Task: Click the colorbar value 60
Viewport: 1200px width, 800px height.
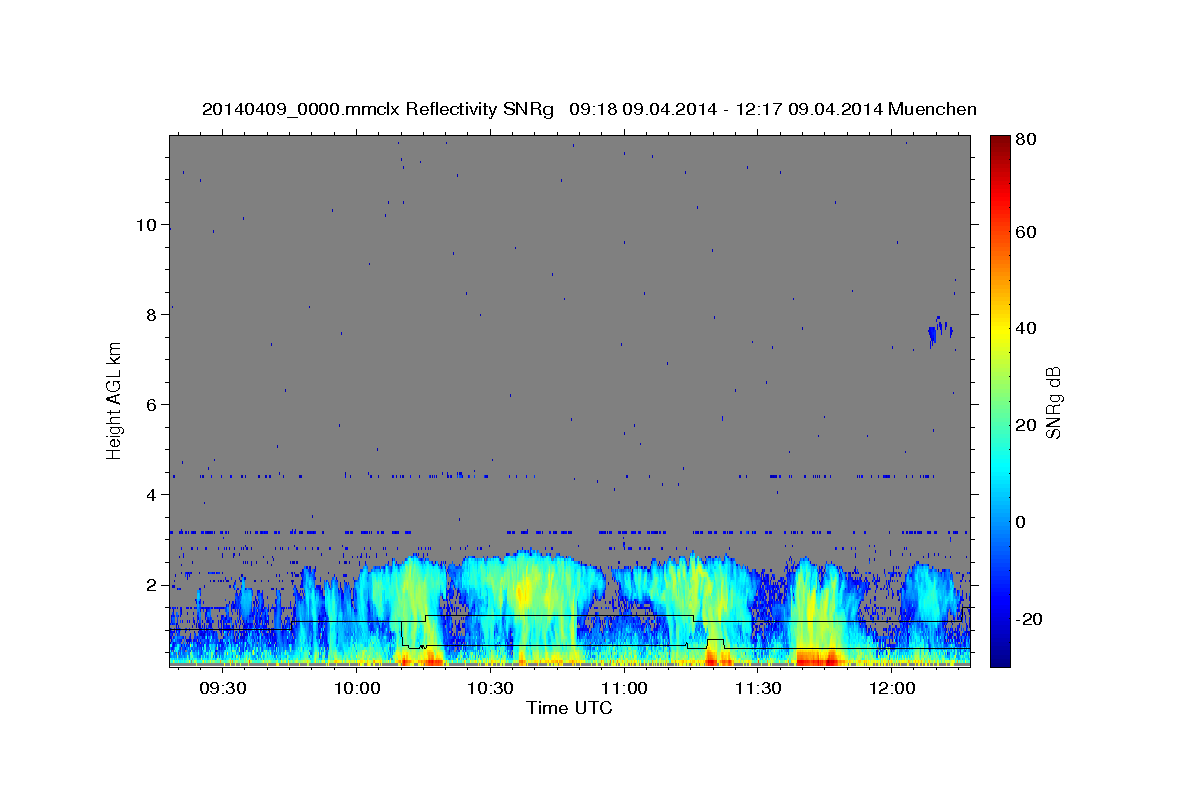Action: point(1026,232)
